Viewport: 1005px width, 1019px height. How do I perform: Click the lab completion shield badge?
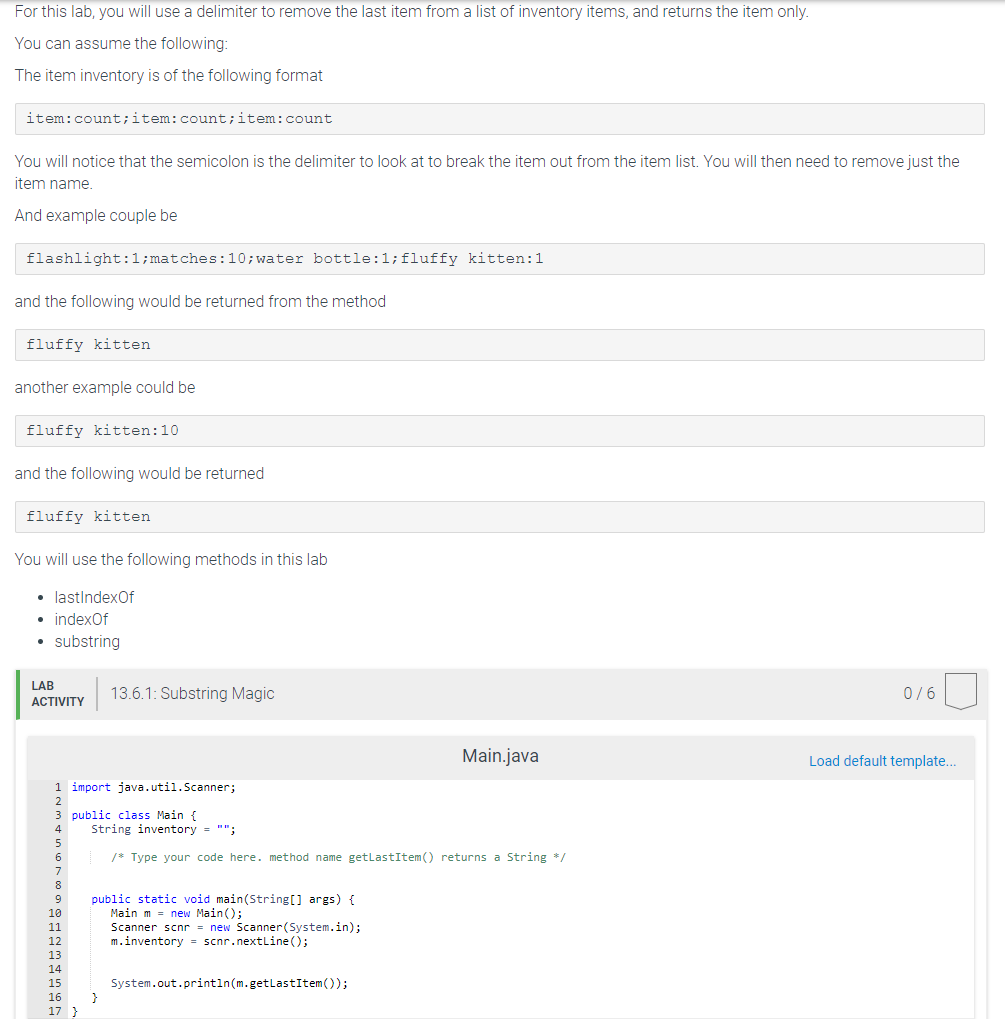click(x=960, y=692)
